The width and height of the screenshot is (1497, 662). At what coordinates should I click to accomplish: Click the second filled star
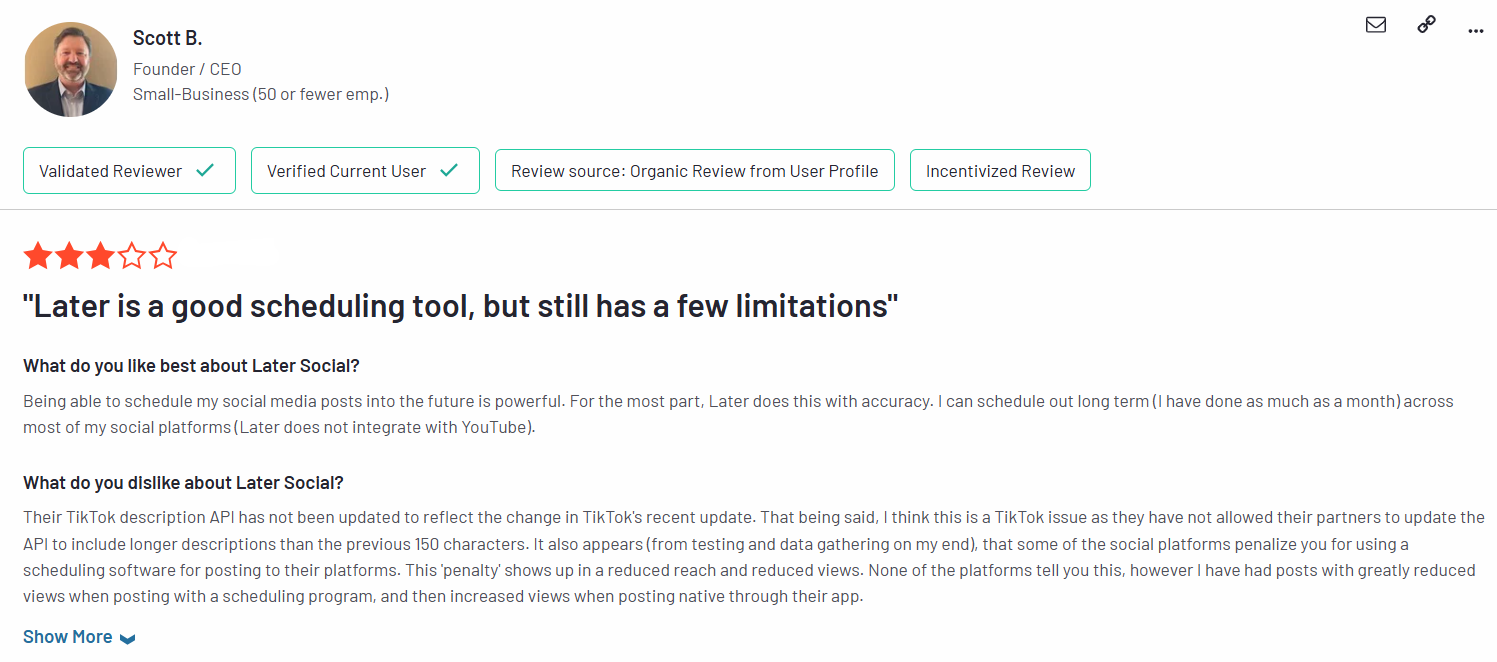tap(69, 256)
